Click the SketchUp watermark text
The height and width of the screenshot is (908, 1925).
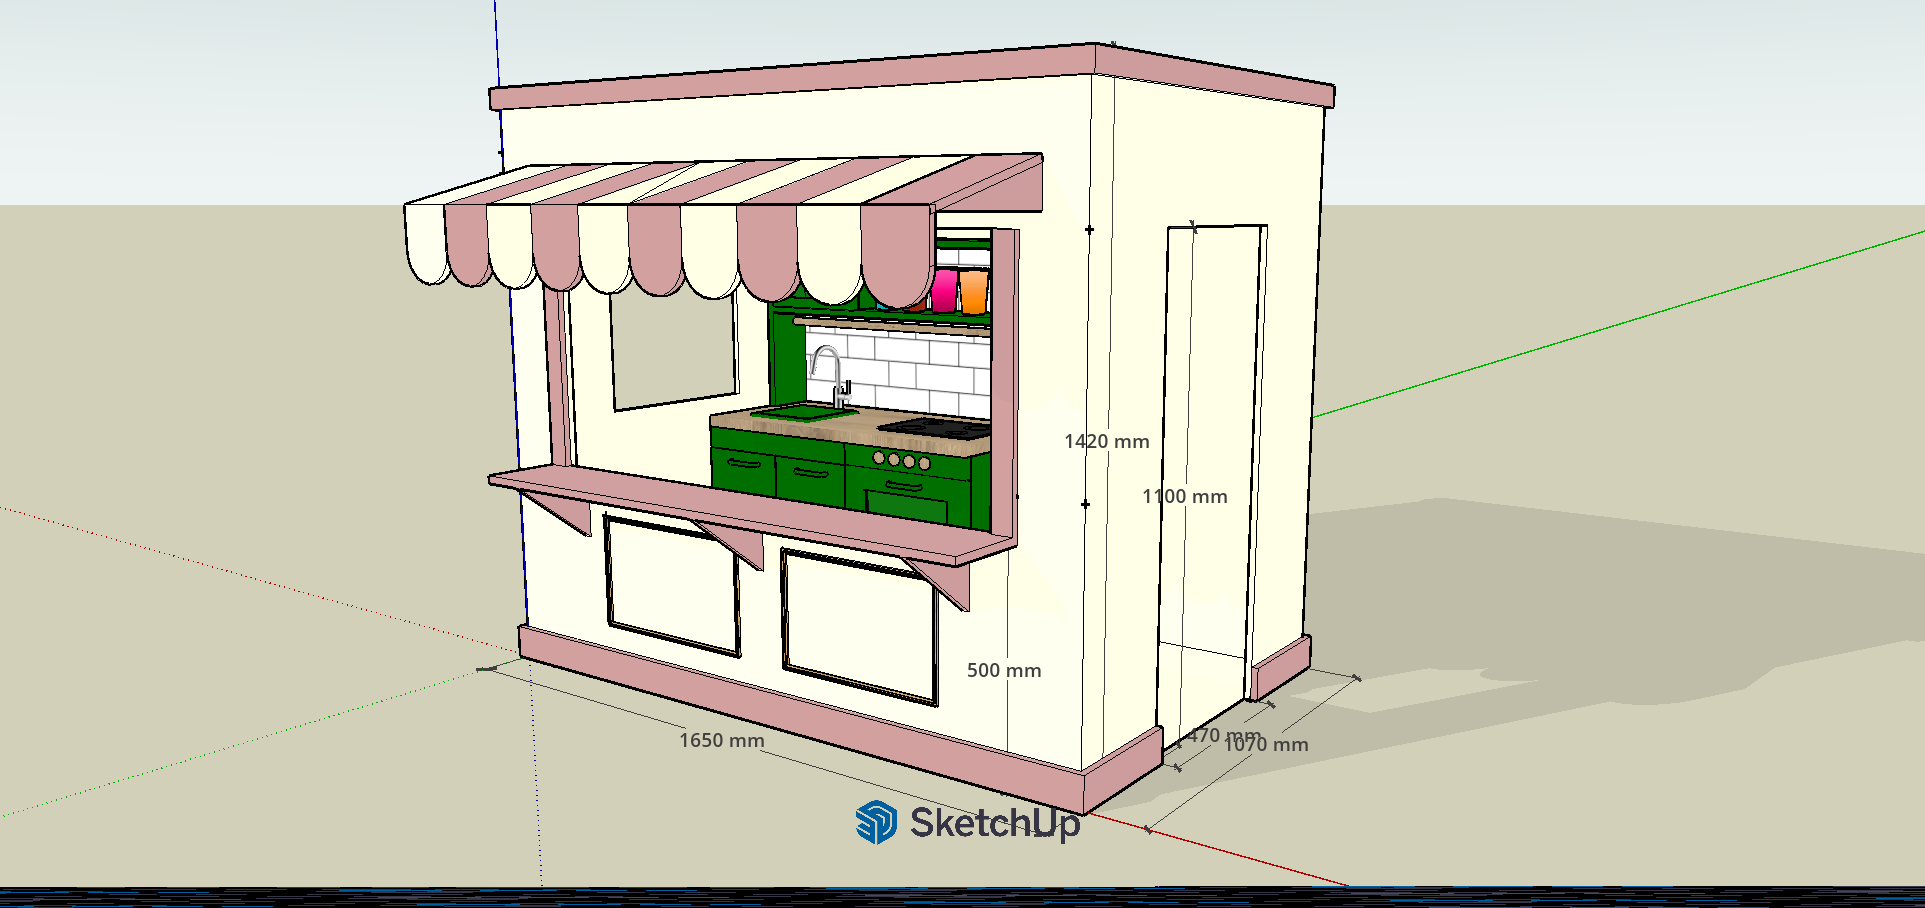pos(994,824)
